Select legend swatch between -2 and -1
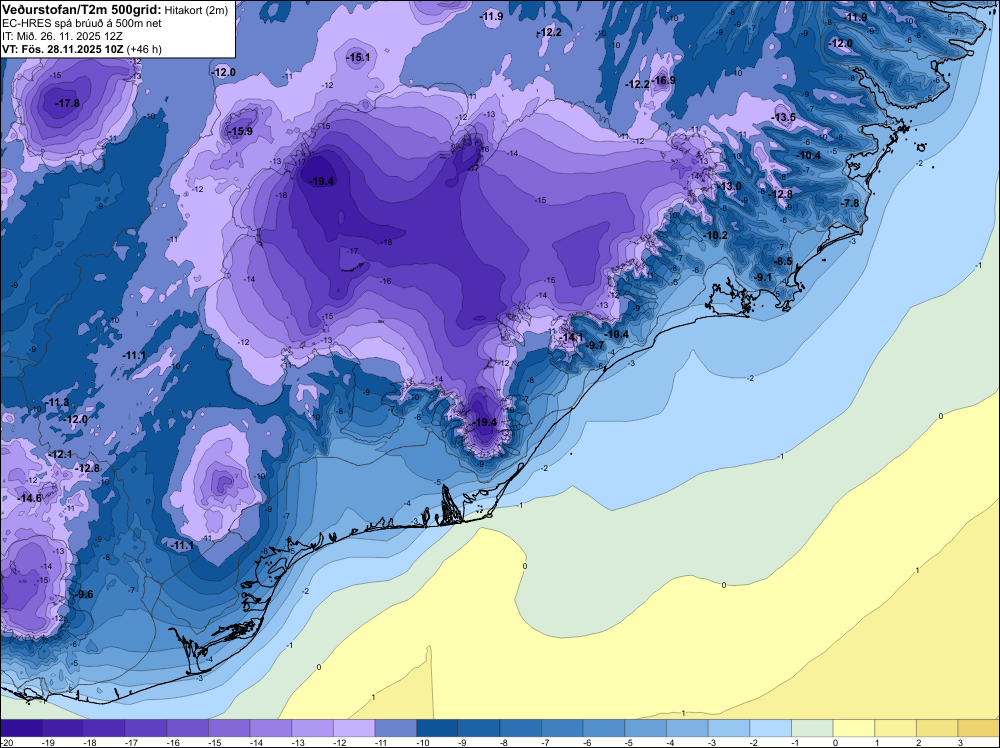This screenshot has height=748, width=1000. pyautogui.click(x=770, y=728)
